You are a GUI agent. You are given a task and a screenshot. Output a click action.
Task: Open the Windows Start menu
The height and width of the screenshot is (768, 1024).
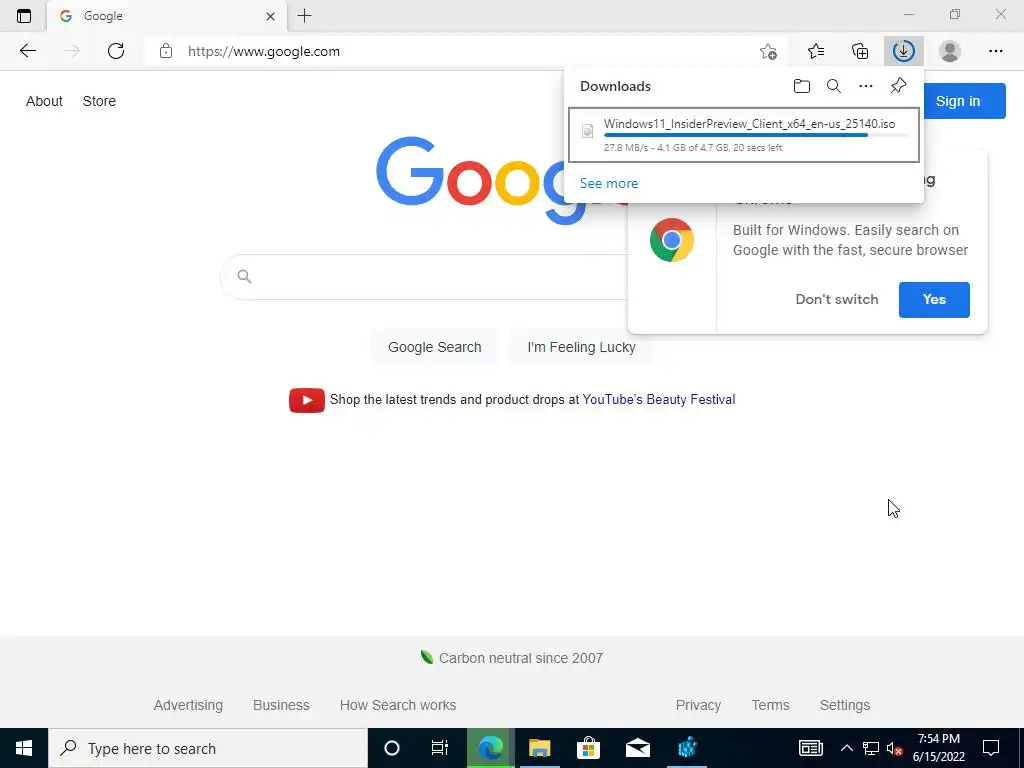24,748
